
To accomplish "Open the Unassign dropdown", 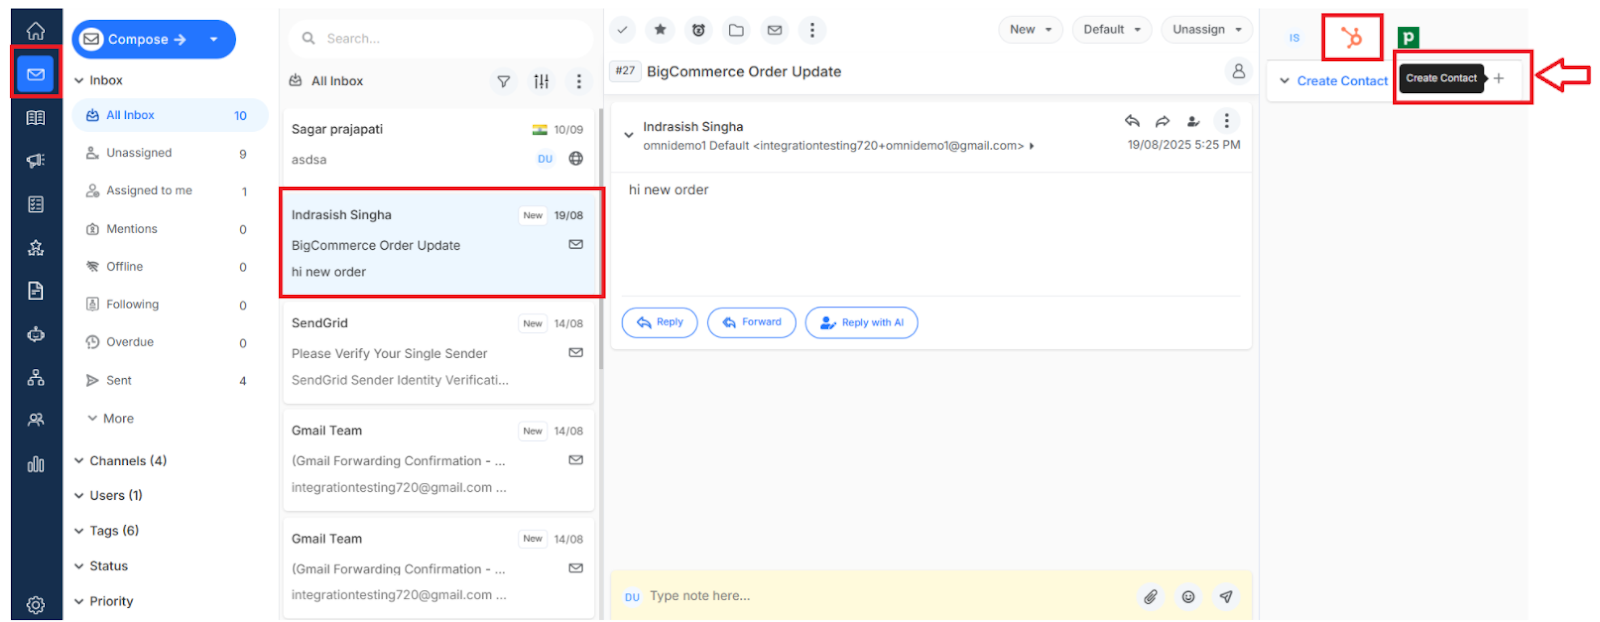I will click(x=1207, y=30).
